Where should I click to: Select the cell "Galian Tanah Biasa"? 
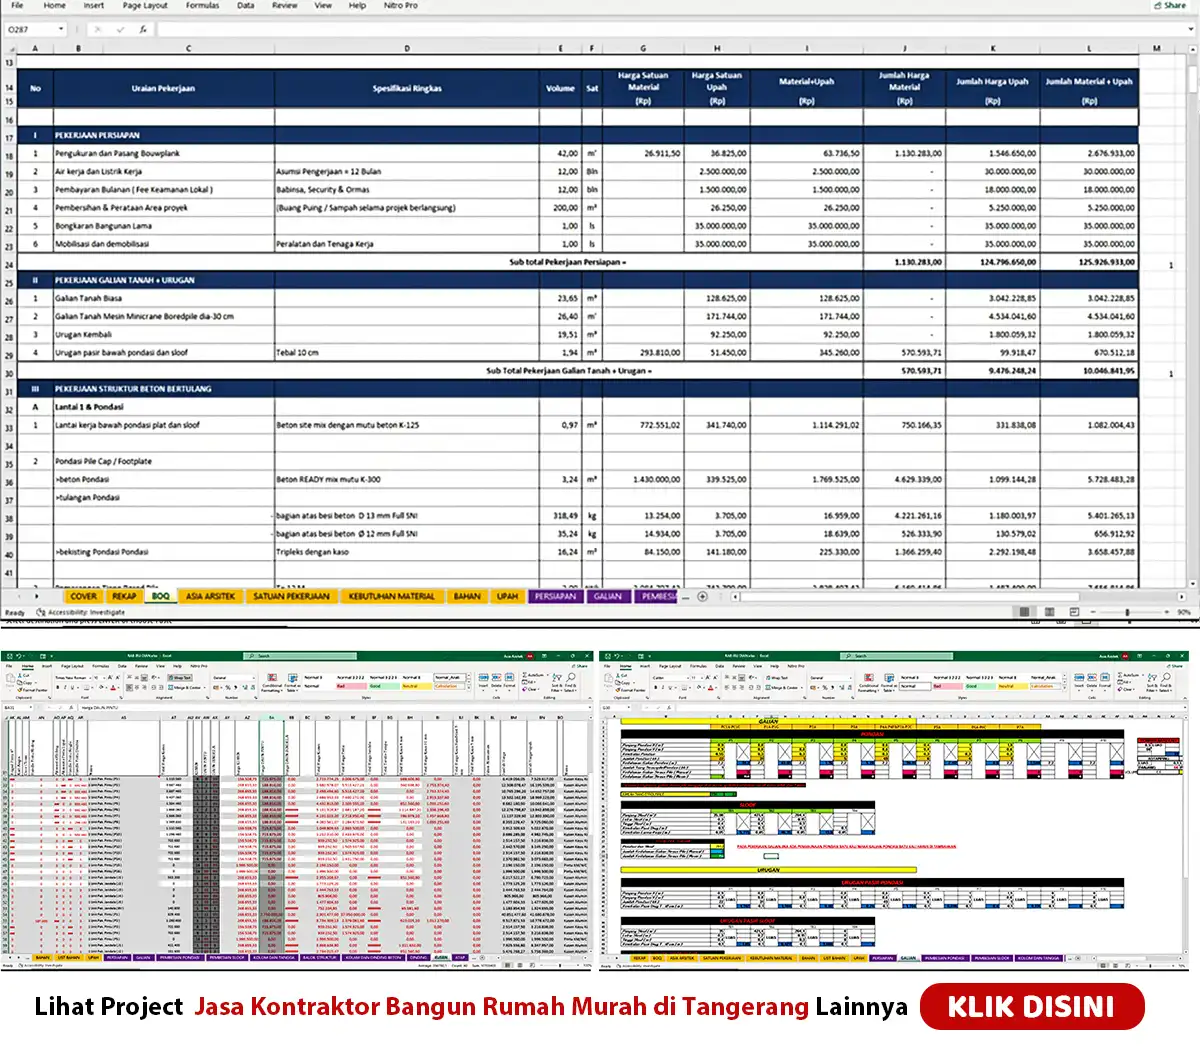click(164, 298)
